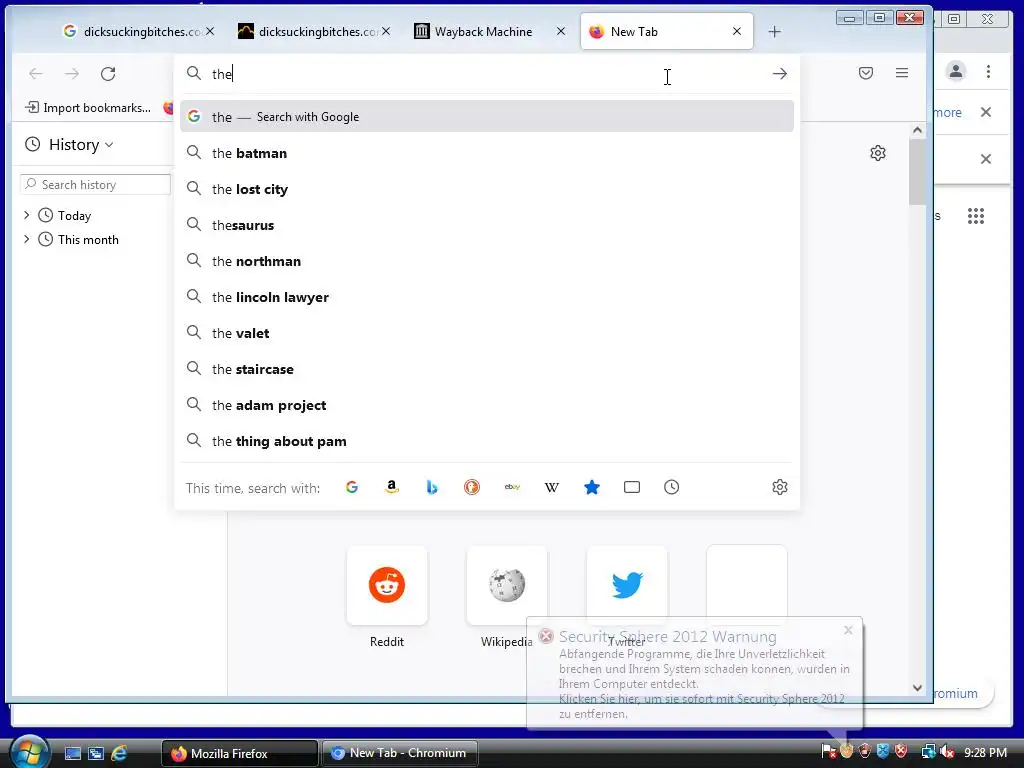Search this time with eBay icon
Image resolution: width=1024 pixels, height=768 pixels.
click(512, 487)
